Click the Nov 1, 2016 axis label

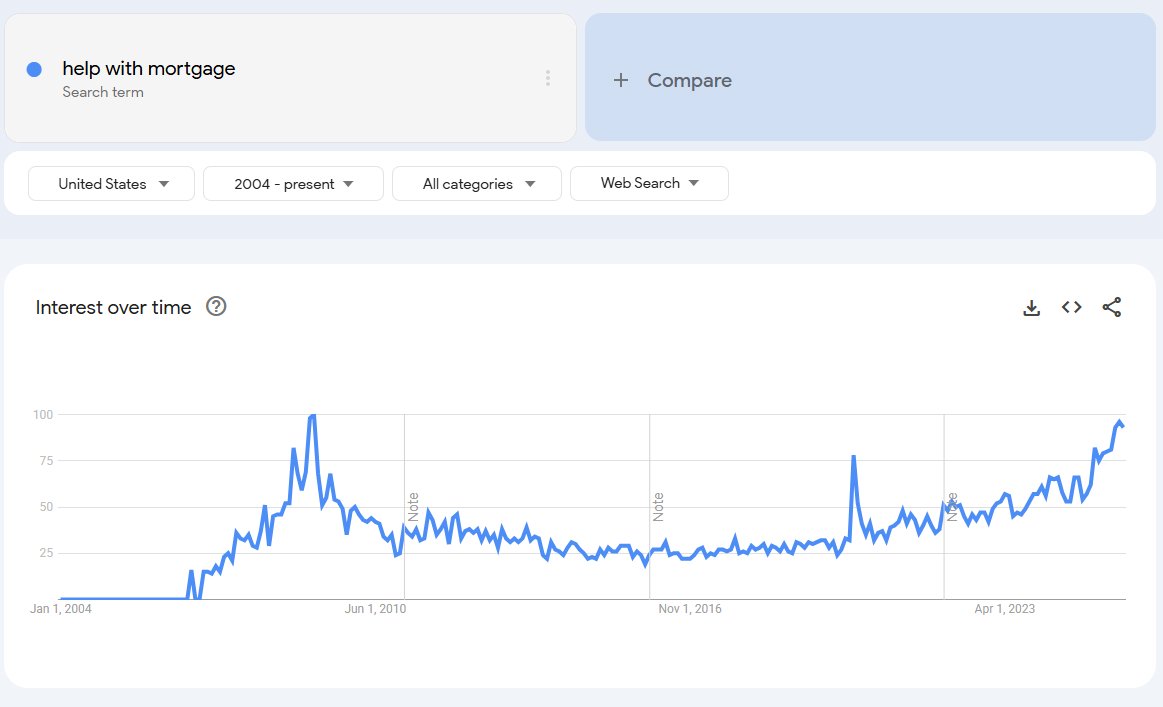point(690,609)
